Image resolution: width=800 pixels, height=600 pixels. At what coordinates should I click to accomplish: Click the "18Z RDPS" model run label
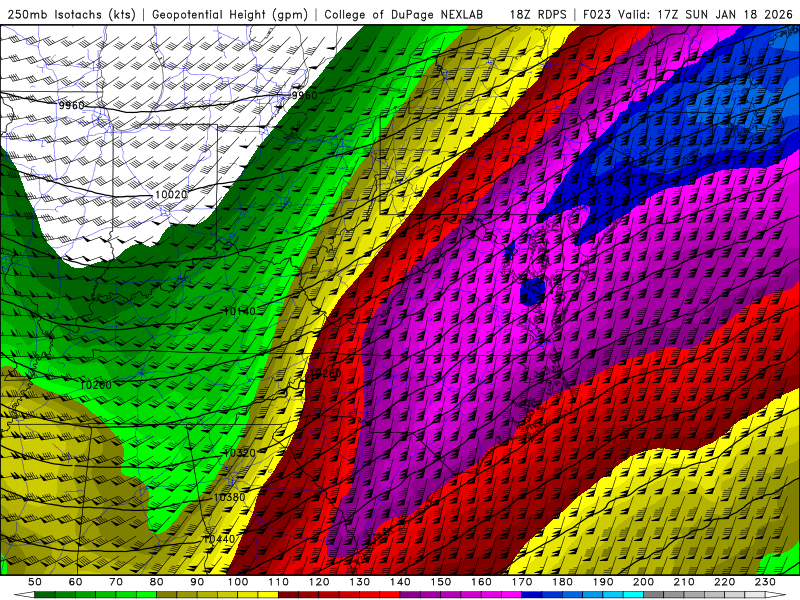pos(538,14)
